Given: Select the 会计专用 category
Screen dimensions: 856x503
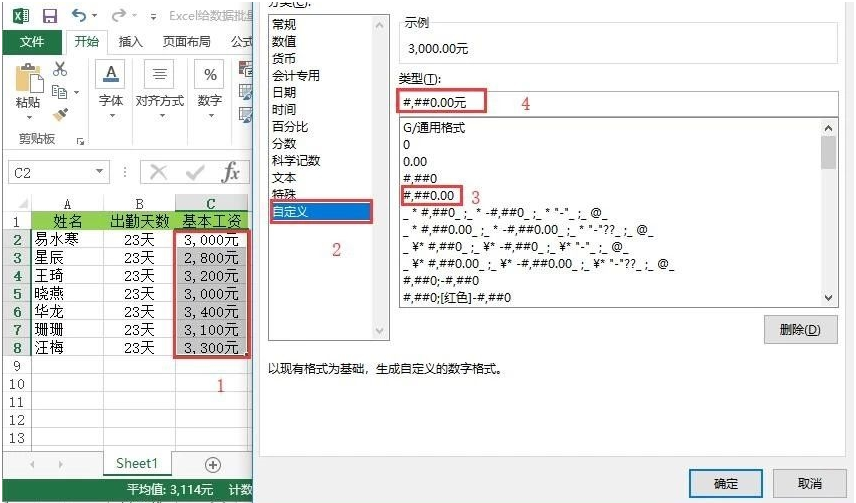Looking at the screenshot, I should pyautogui.click(x=296, y=75).
